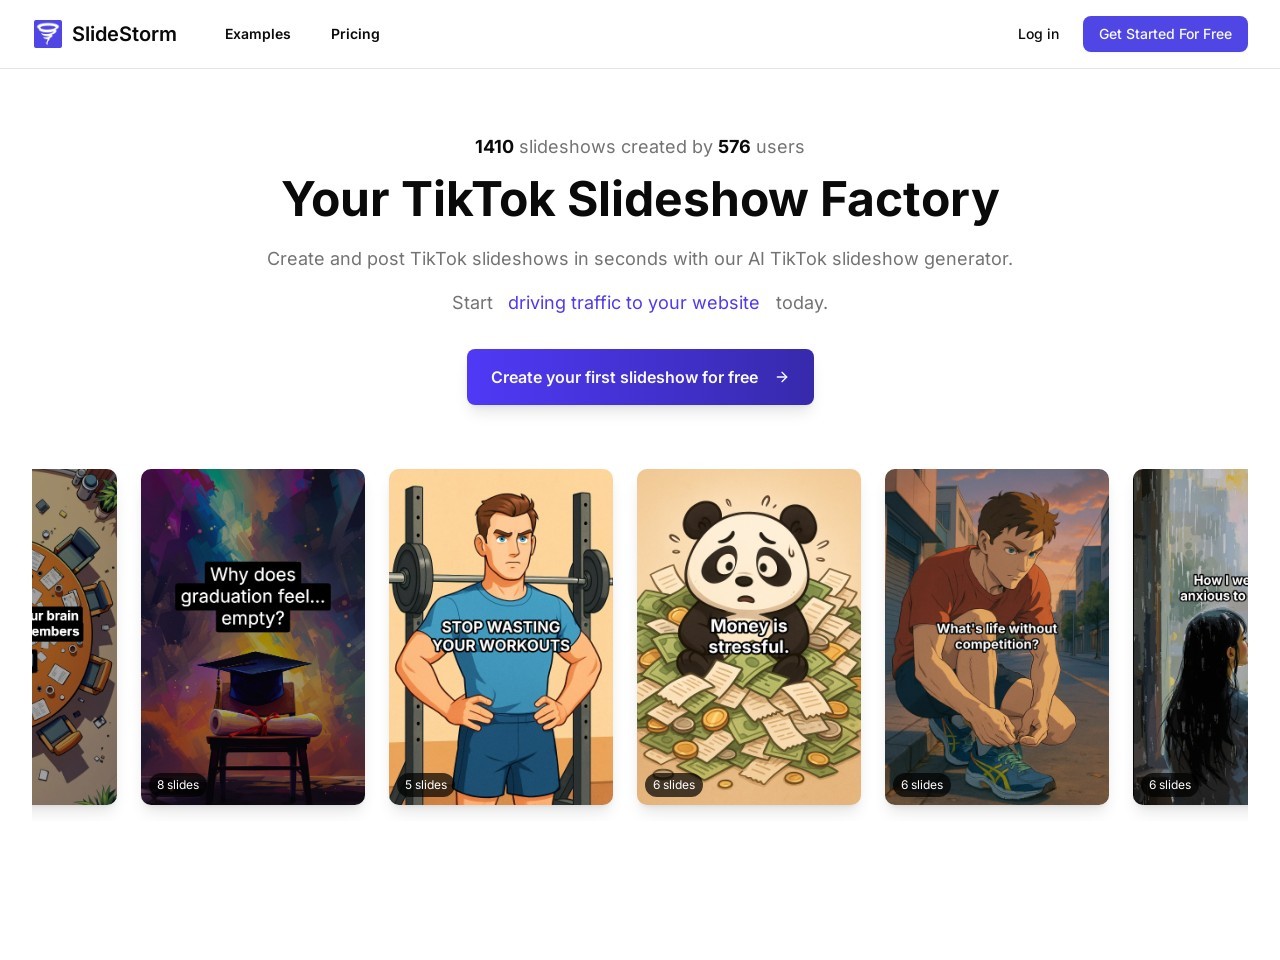Open the partially visible anxious slideshow on right
Image resolution: width=1280 pixels, height=960 pixels.
click(1190, 637)
